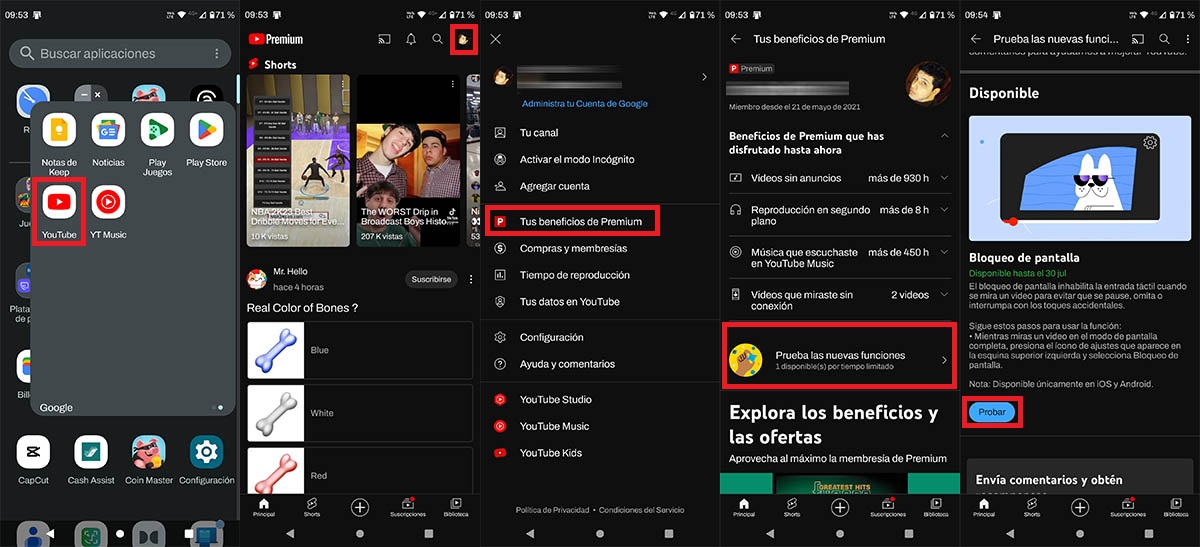The height and width of the screenshot is (547, 1200).
Task: Tap the Buscar aplicaciones search field
Action: point(120,53)
